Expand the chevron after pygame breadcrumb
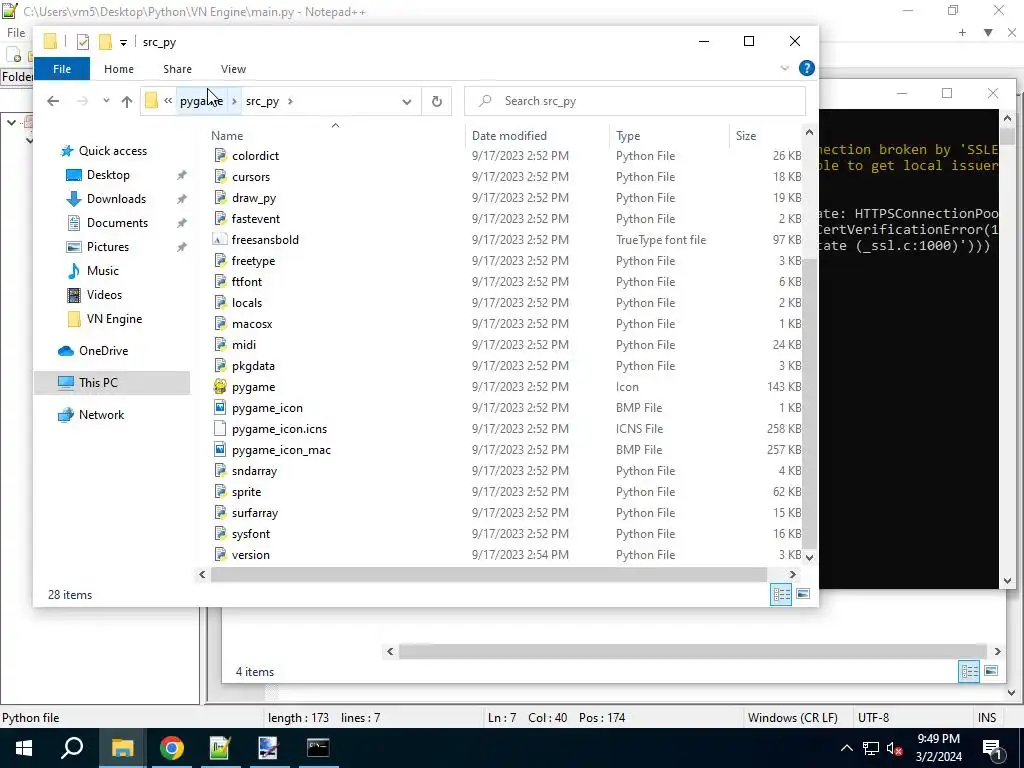The width and height of the screenshot is (1024, 768). (234, 101)
